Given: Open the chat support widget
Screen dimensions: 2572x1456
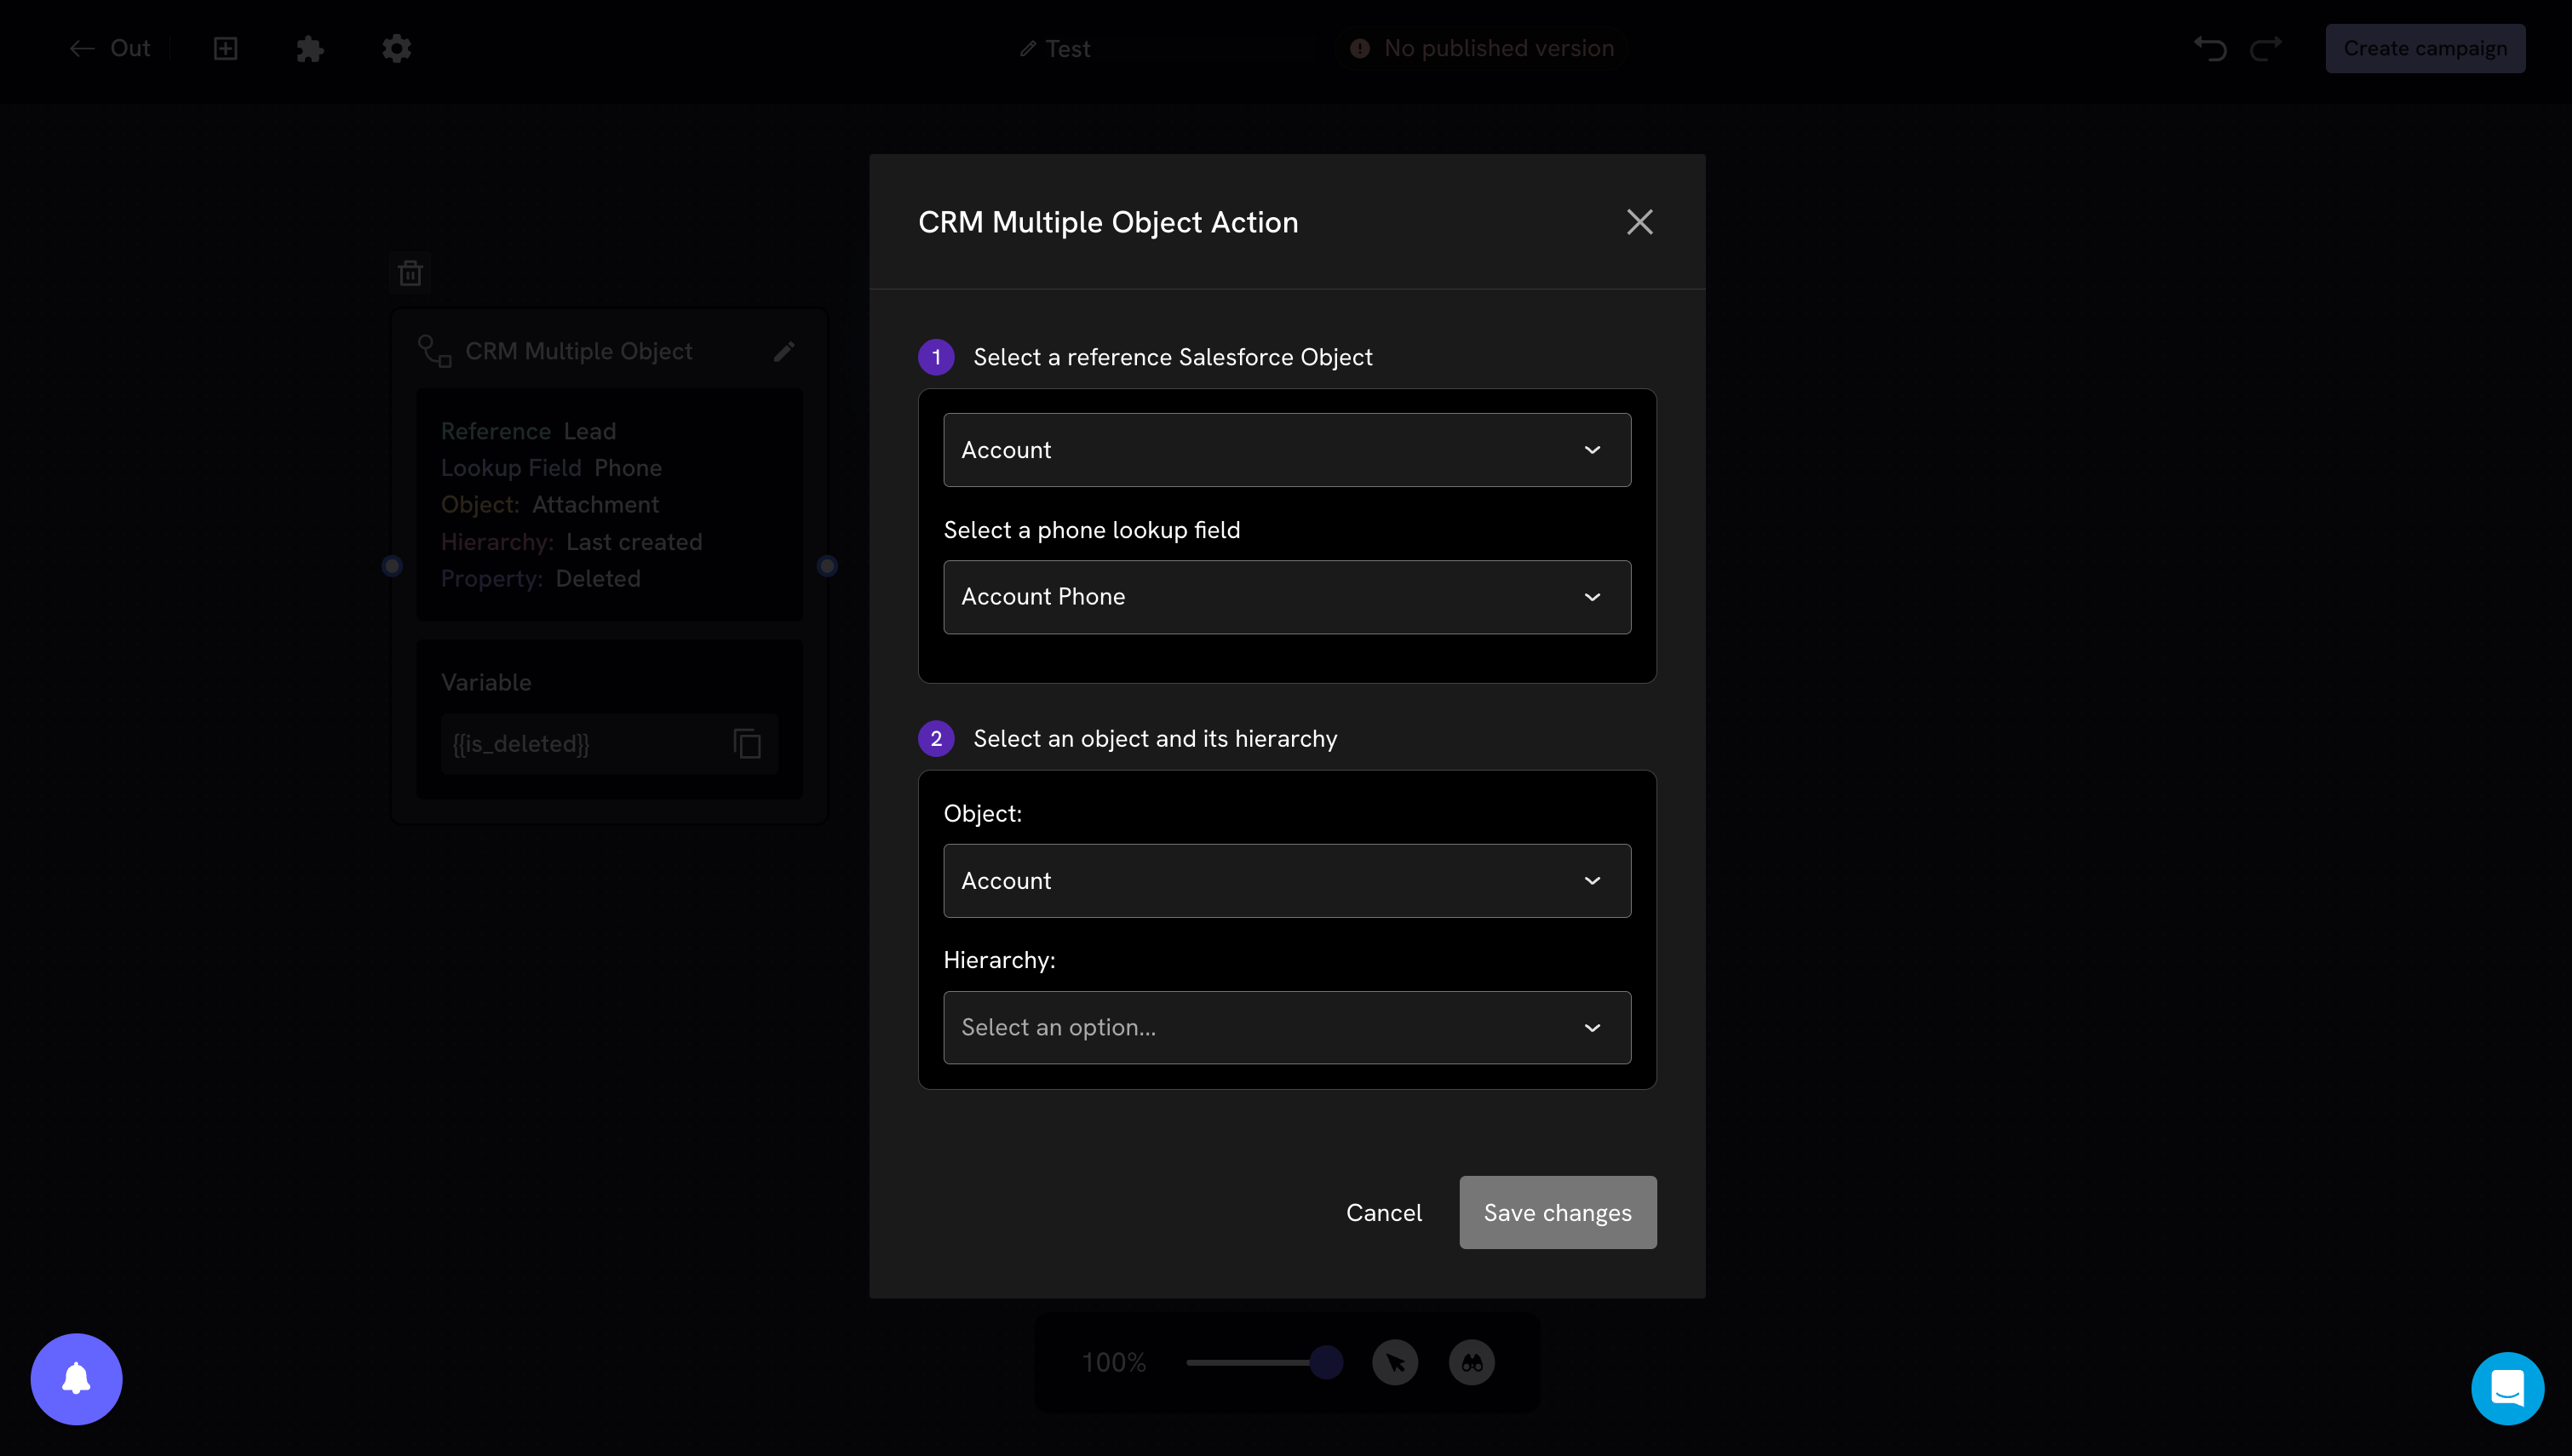Looking at the screenshot, I should tap(2507, 1388).
